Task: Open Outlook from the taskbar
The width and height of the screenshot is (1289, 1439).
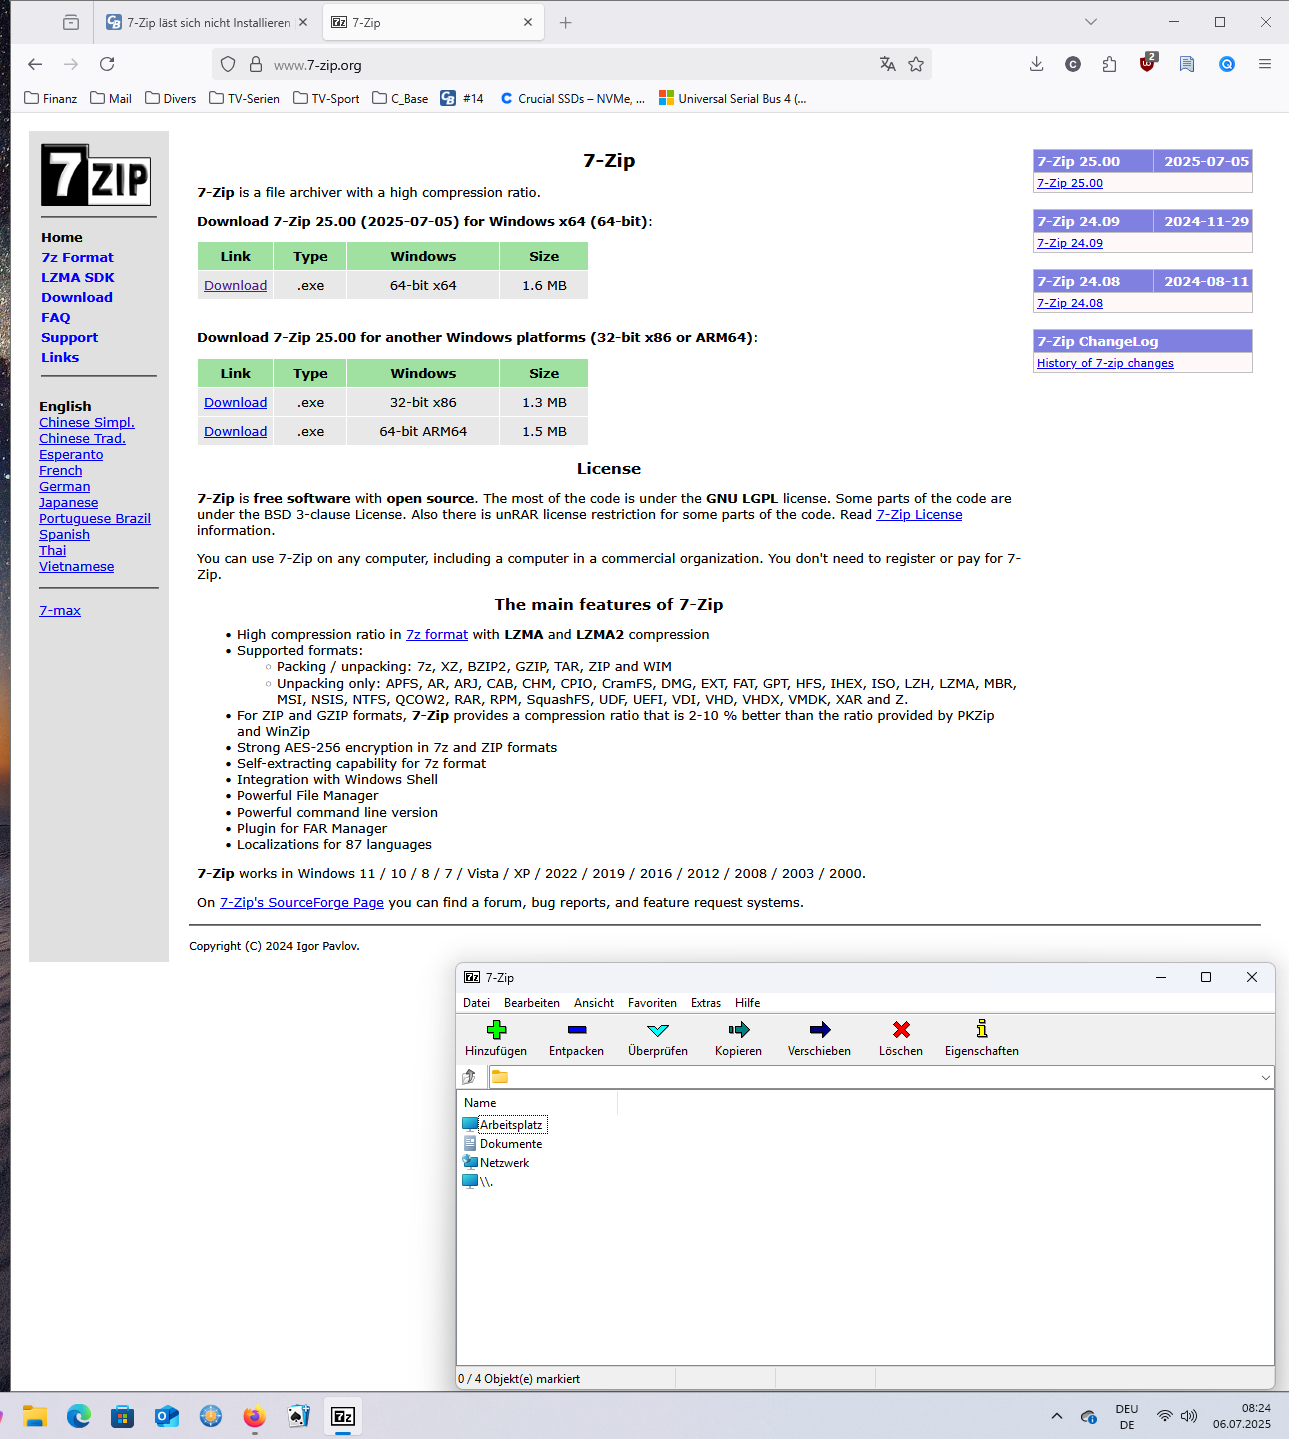Action: pos(166,1416)
